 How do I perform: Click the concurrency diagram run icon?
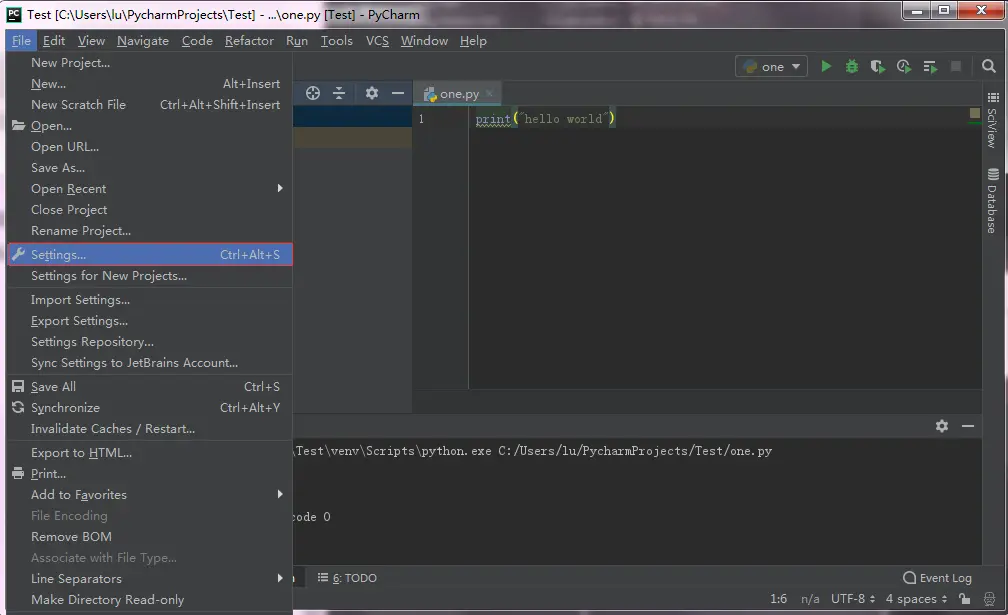(x=930, y=66)
